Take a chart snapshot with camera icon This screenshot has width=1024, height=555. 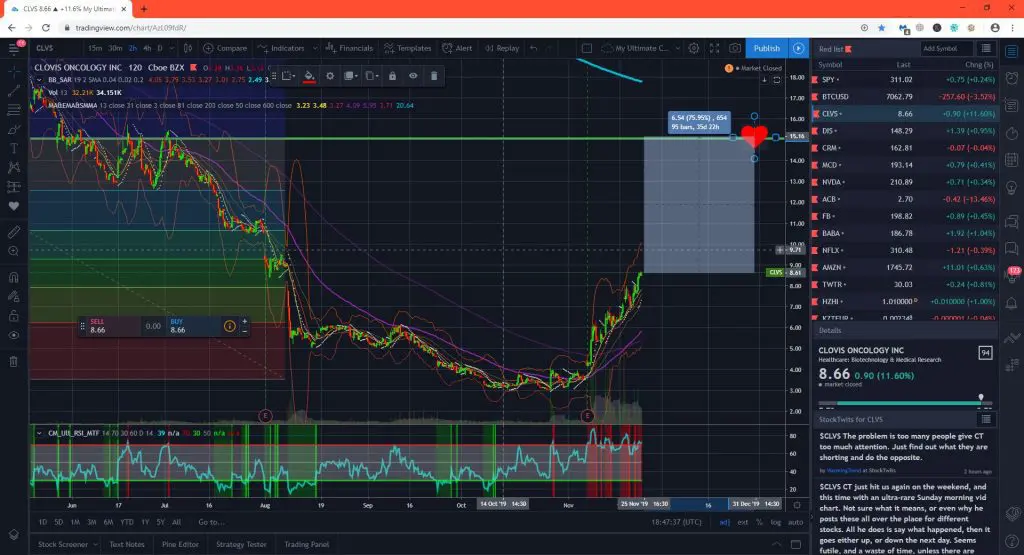click(x=735, y=48)
